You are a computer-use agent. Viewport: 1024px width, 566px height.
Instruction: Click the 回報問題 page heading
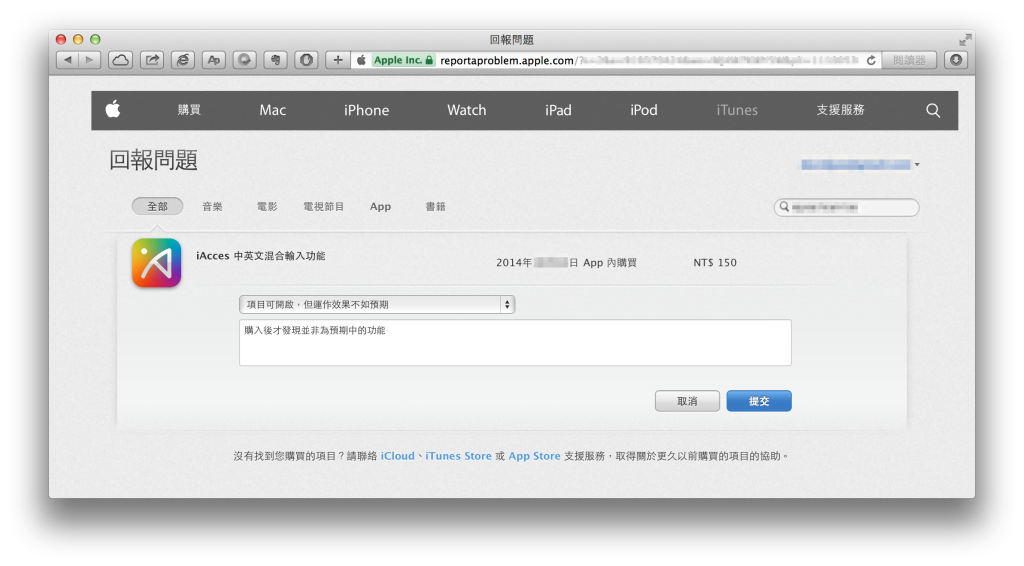[x=153, y=160]
